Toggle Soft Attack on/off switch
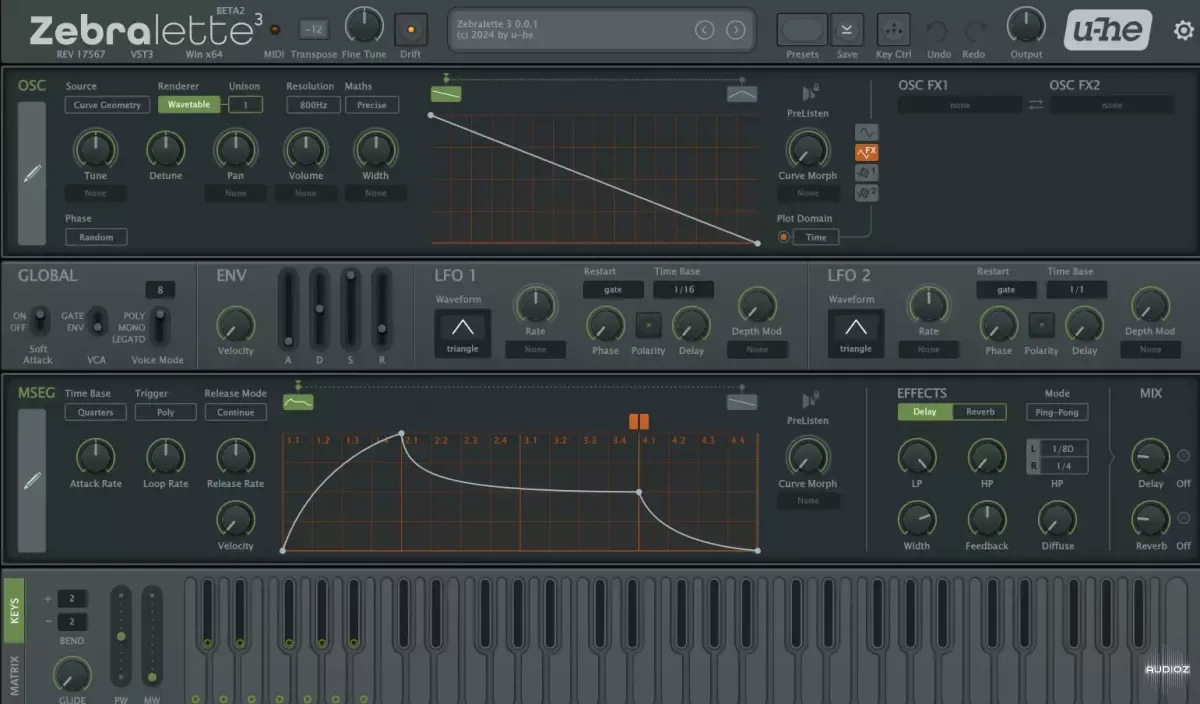This screenshot has width=1200, height=704. pyautogui.click(x=38, y=322)
